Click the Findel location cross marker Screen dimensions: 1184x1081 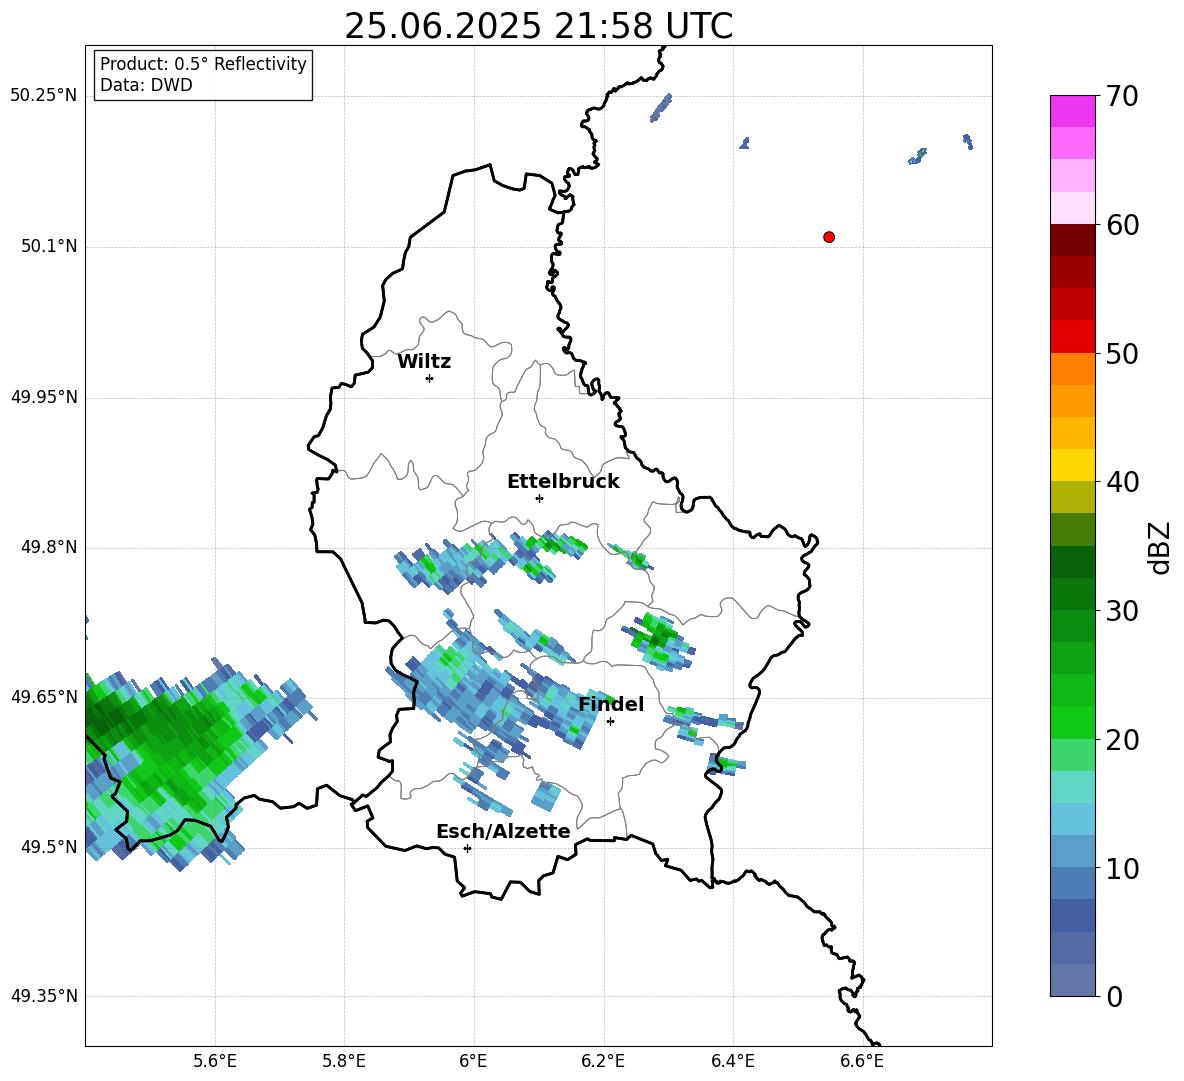610,722
